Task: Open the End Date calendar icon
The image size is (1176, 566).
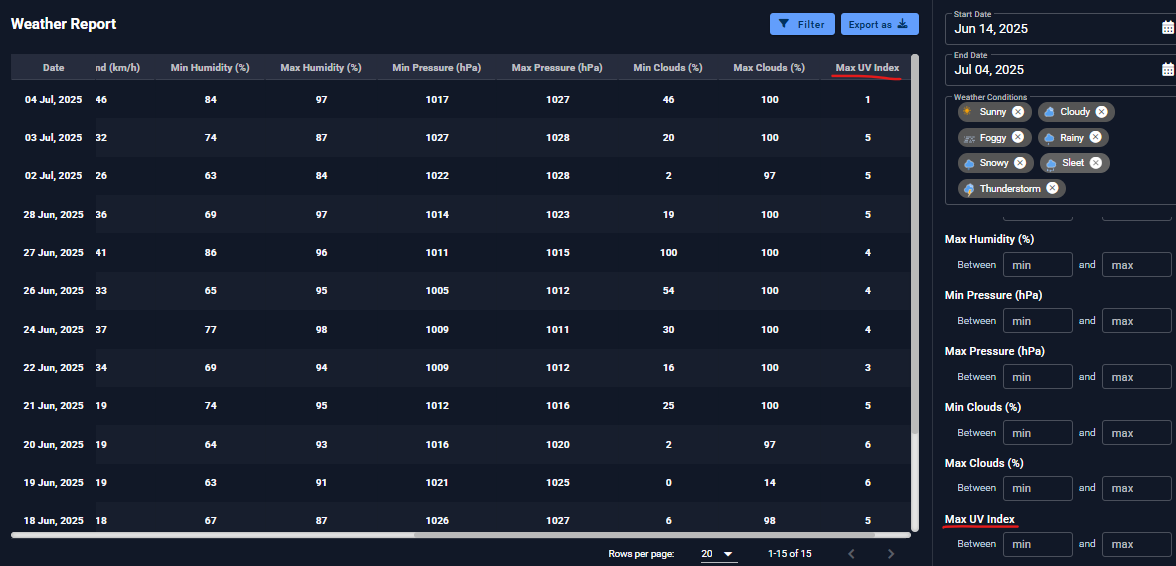Action: tap(1168, 70)
